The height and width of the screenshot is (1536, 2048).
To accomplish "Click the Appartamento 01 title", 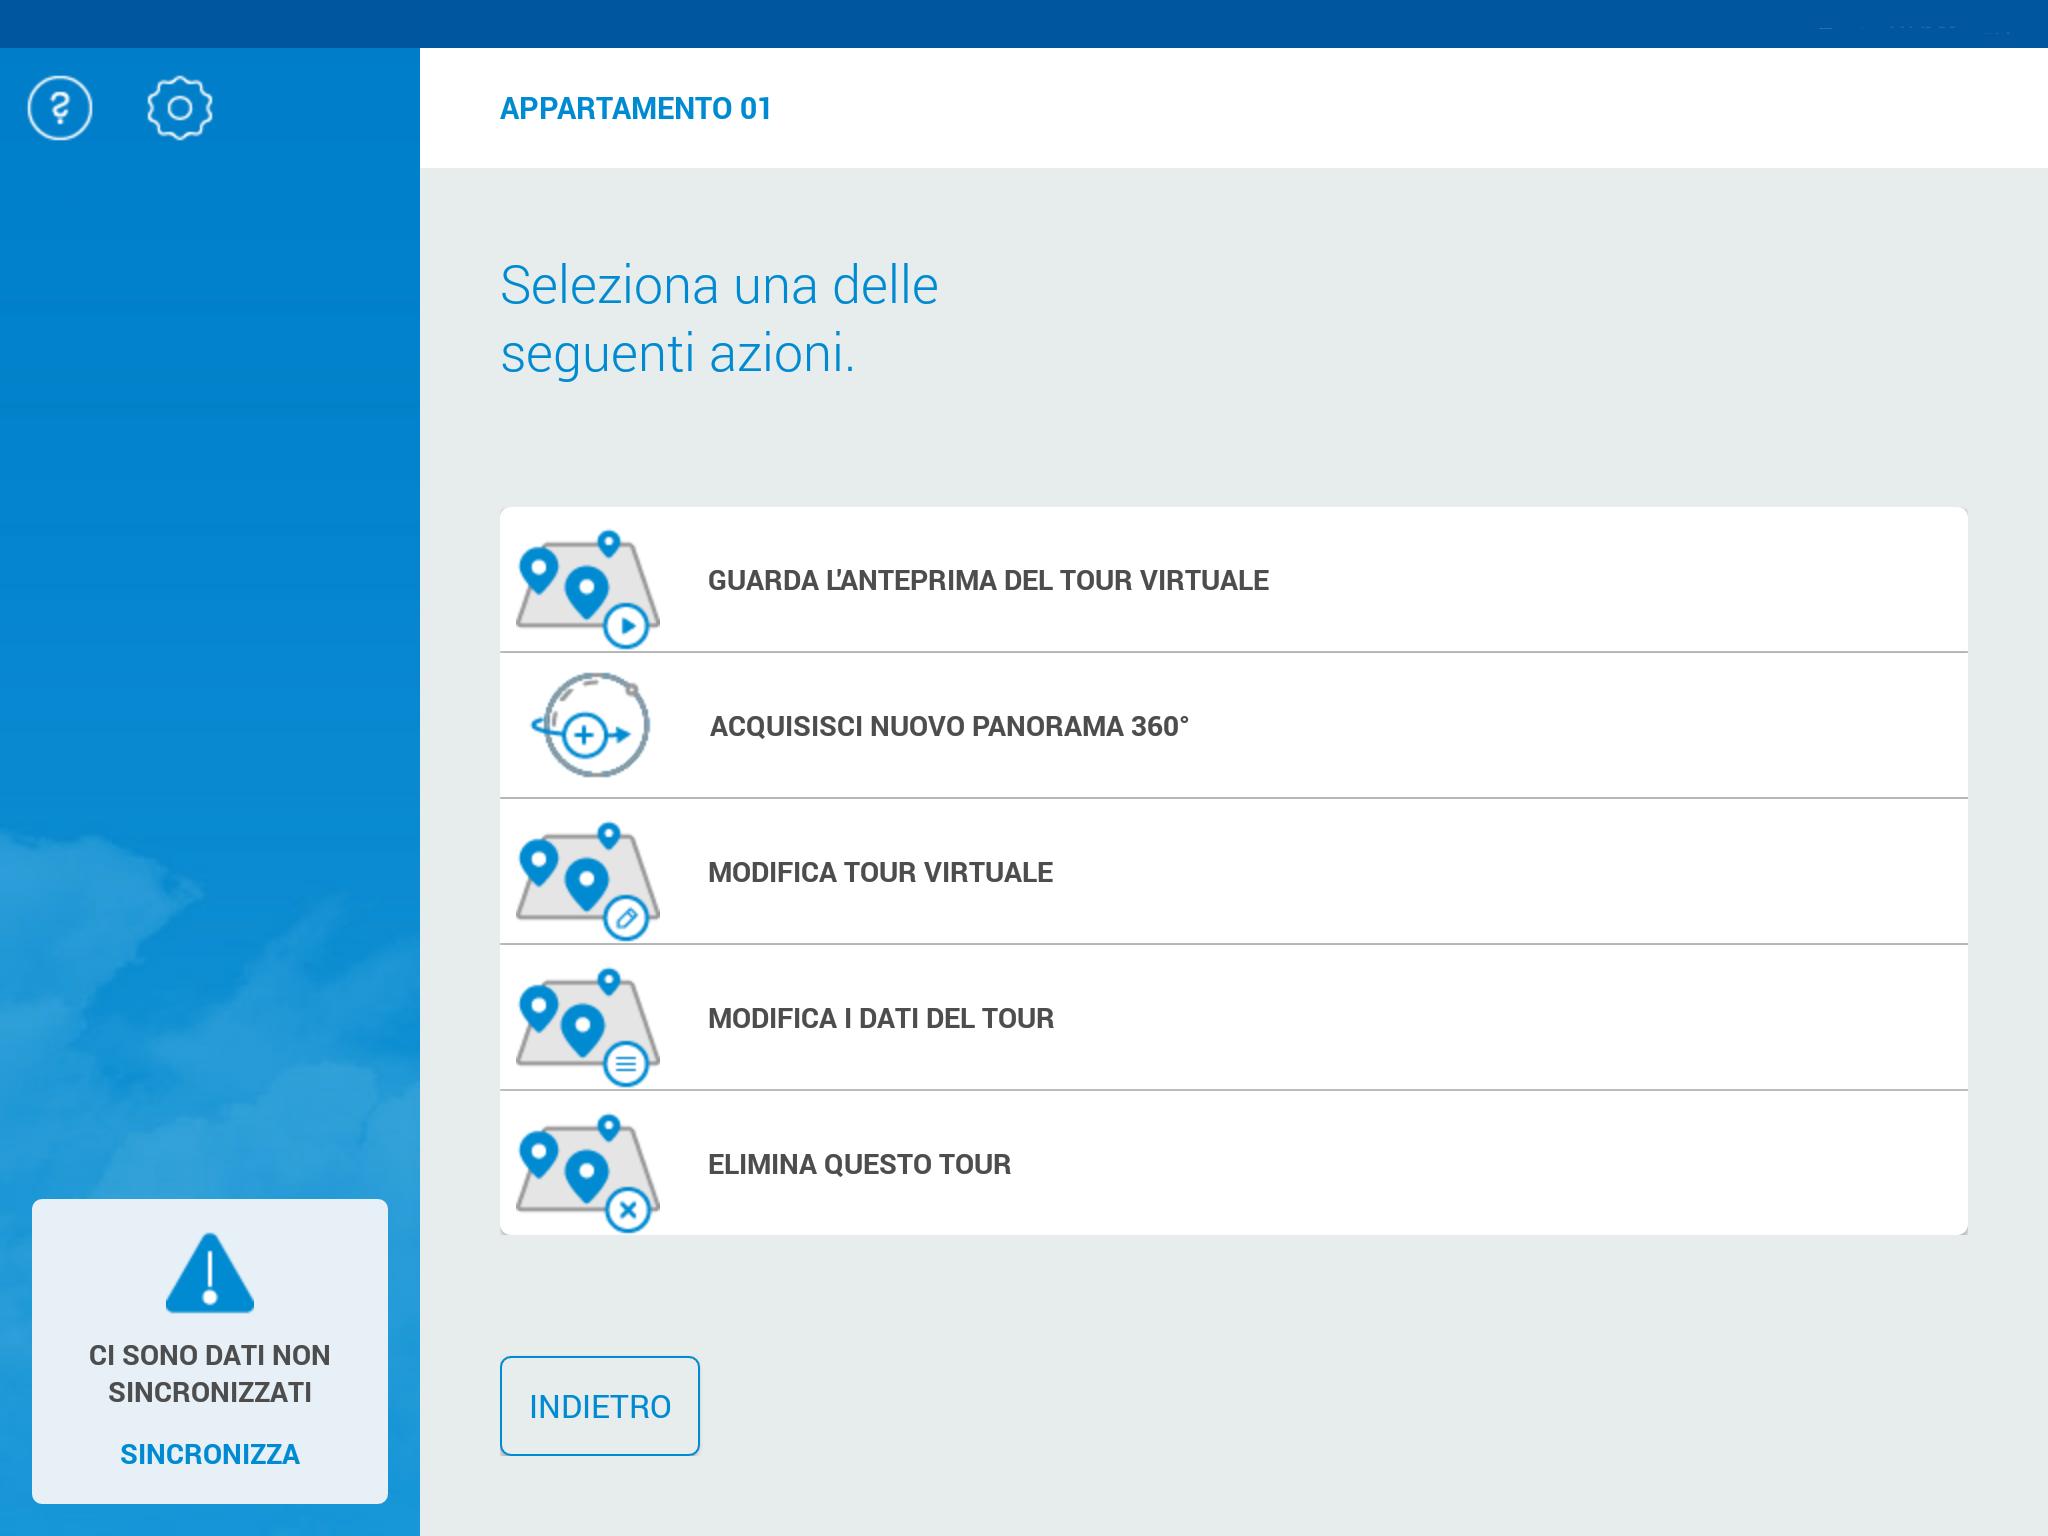I will point(636,108).
